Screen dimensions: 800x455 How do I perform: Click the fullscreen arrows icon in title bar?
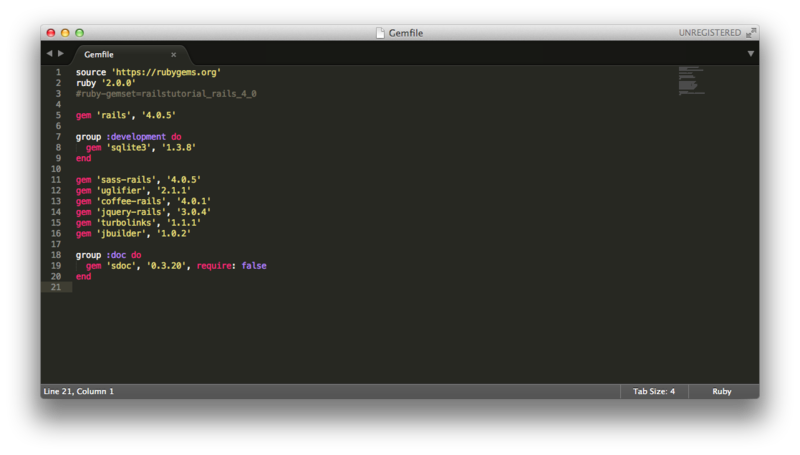tap(751, 33)
